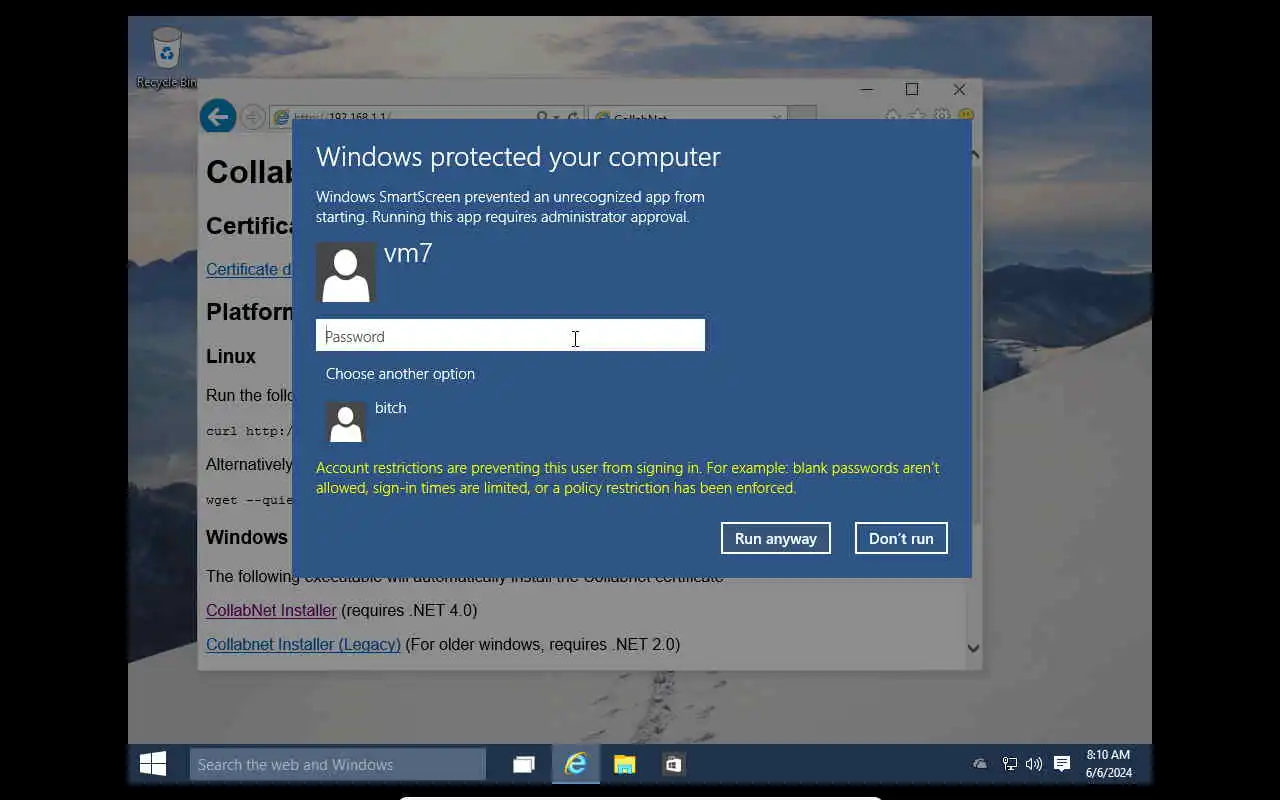
Task: Refresh the page in Internet Explorer
Action: coord(573,117)
